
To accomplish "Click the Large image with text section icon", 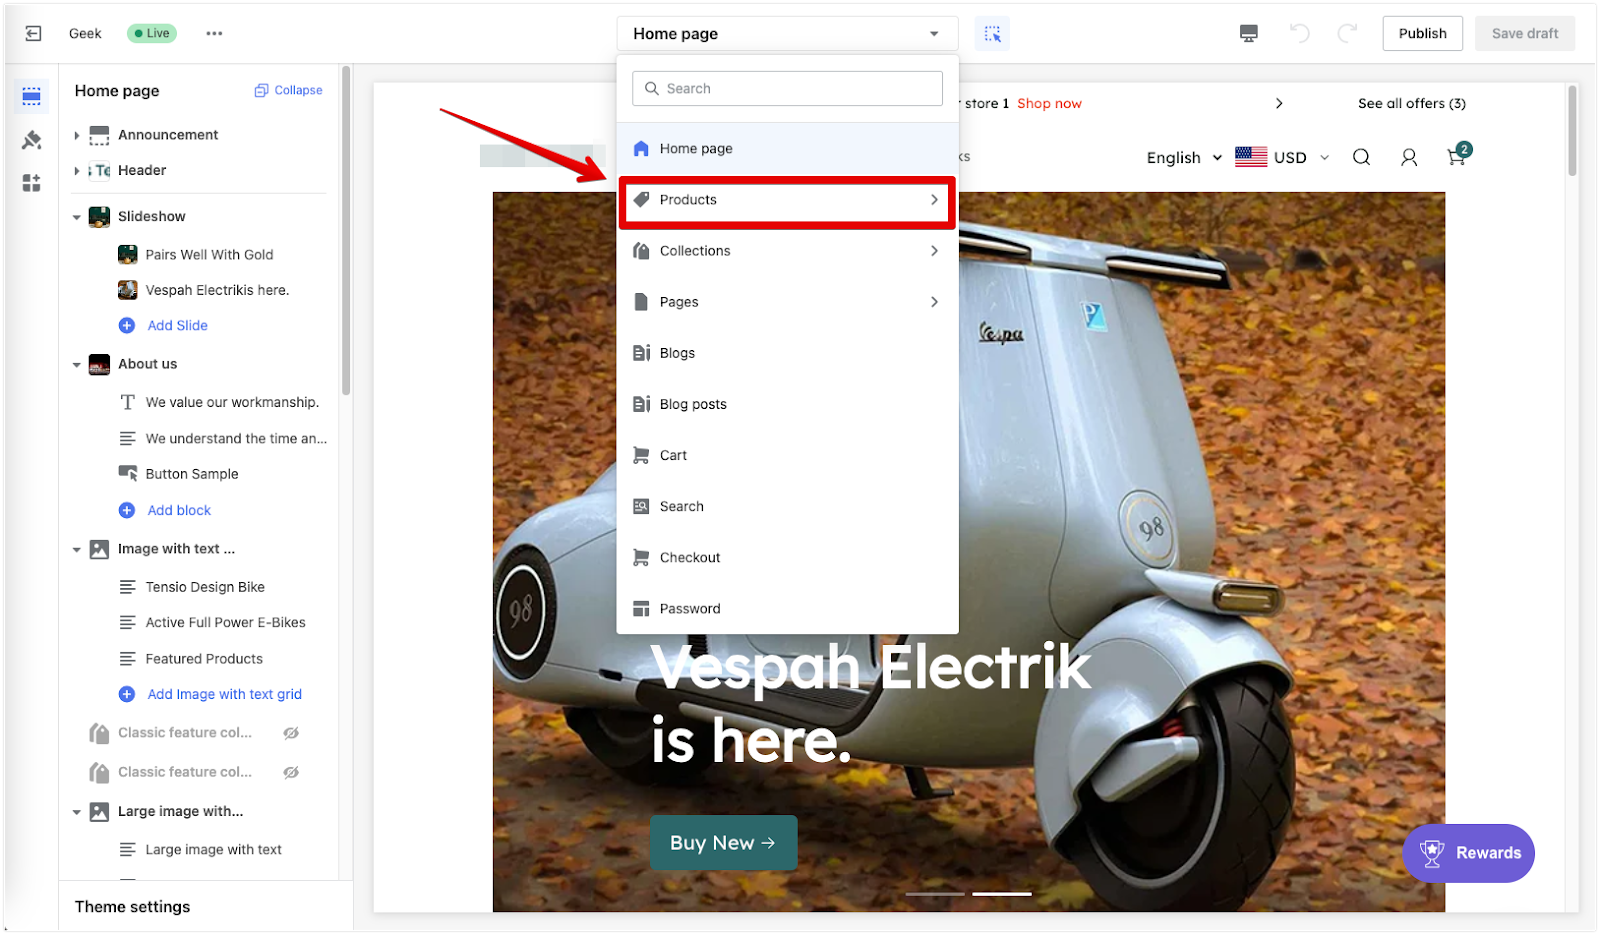I will pyautogui.click(x=99, y=812).
